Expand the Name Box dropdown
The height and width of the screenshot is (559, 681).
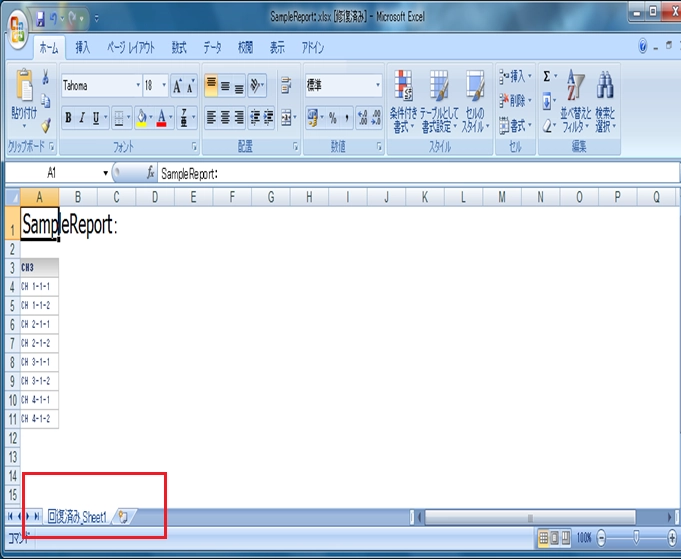click(105, 174)
